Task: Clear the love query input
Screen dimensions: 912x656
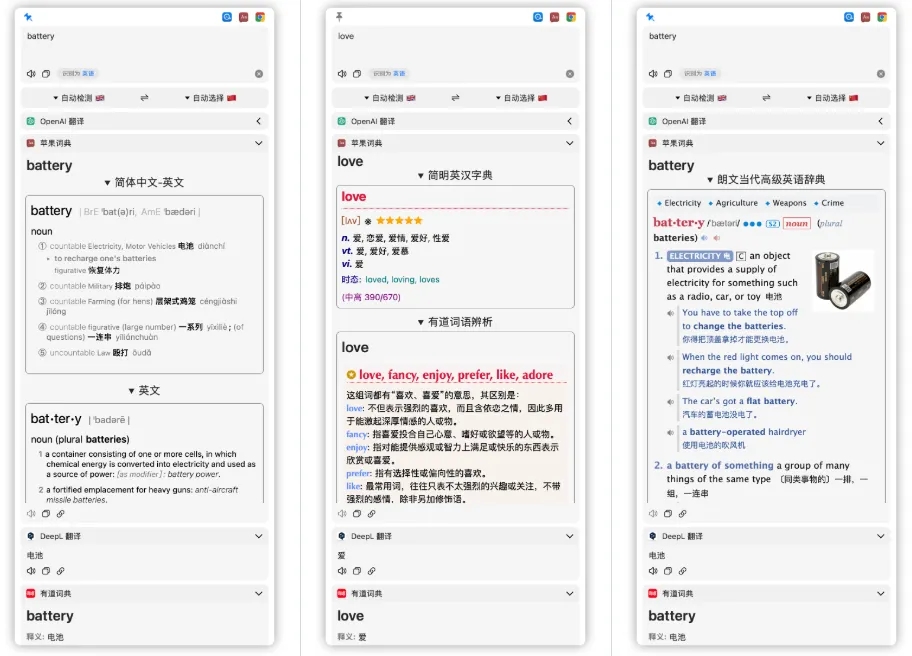Action: pyautogui.click(x=570, y=74)
